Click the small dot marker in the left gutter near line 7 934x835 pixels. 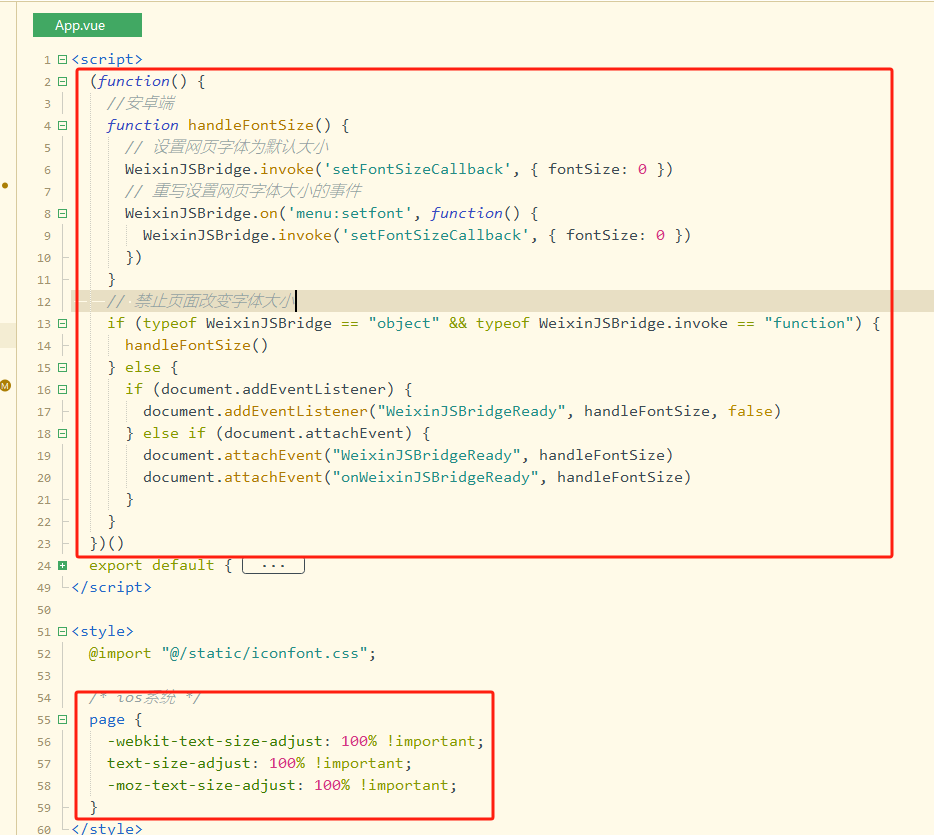5,186
